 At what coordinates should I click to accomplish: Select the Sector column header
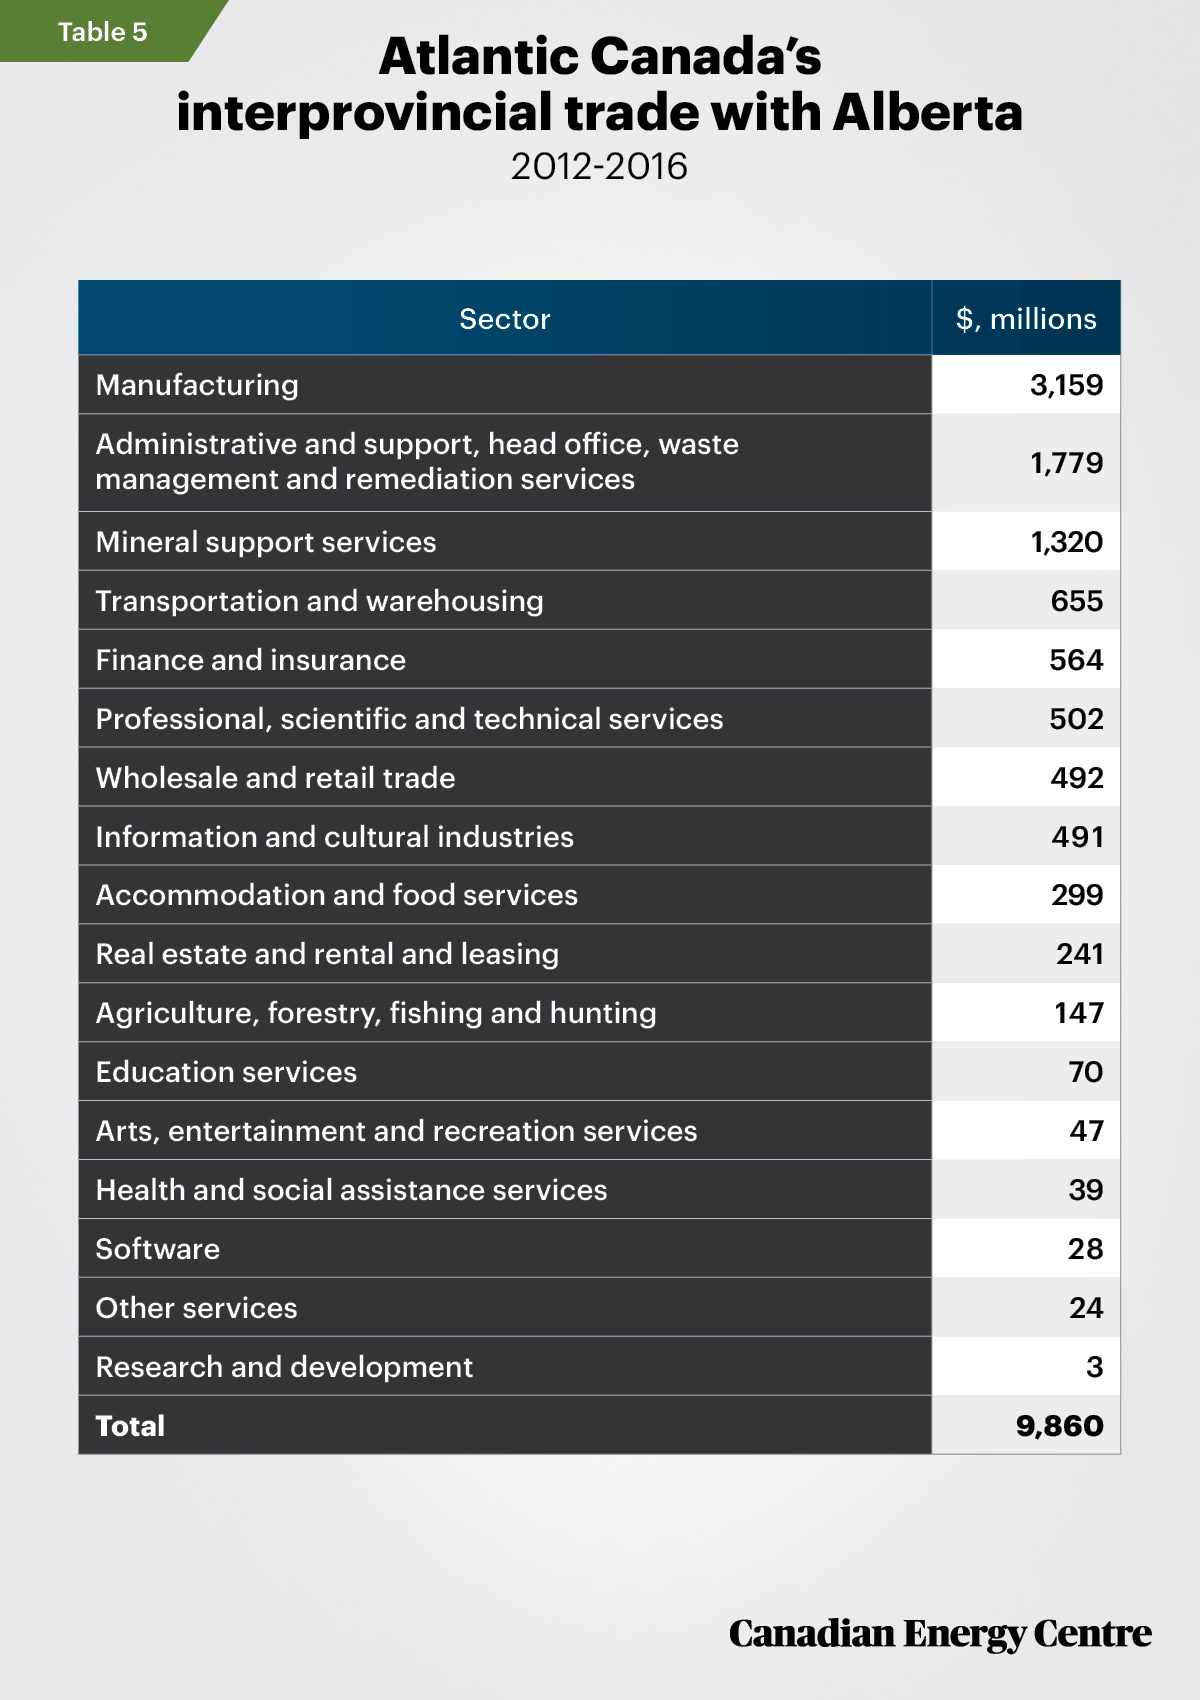tap(505, 318)
